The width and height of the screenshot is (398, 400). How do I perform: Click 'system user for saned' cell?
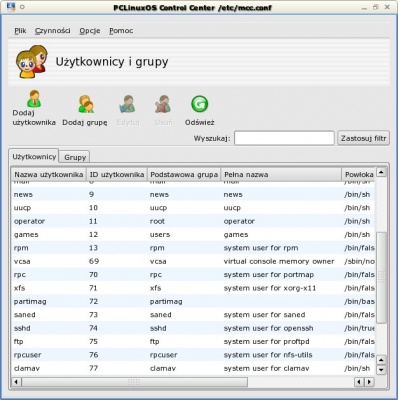[x=264, y=315]
